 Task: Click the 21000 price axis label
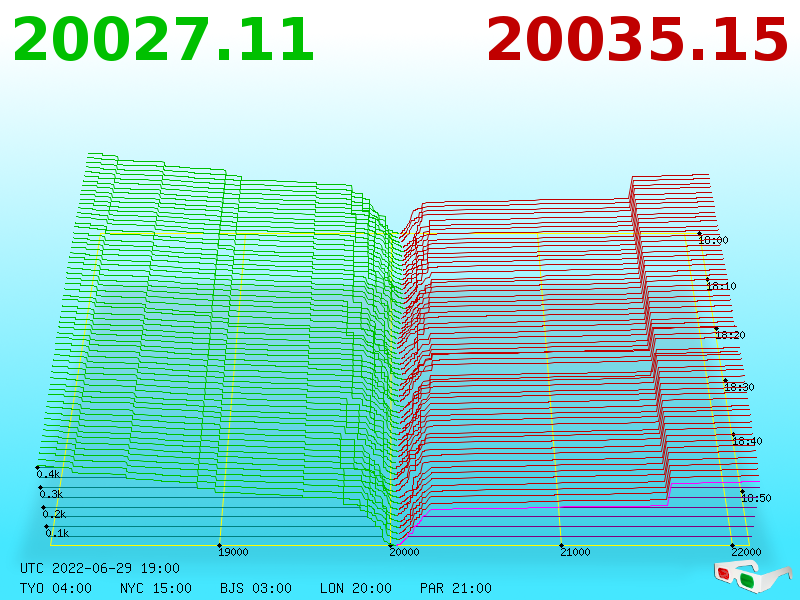[x=575, y=552]
